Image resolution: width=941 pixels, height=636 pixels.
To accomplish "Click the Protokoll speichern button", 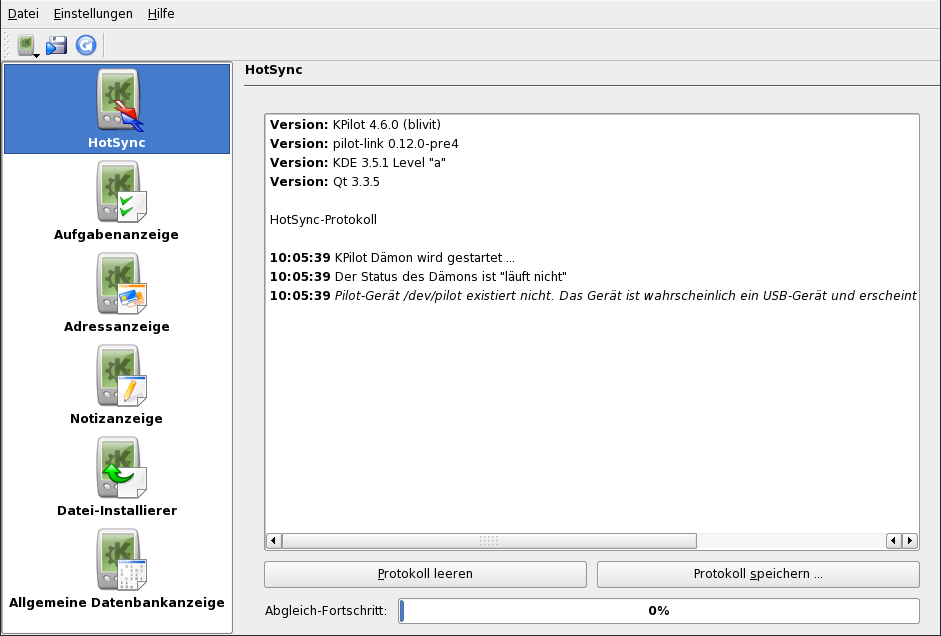I will tap(757, 574).
